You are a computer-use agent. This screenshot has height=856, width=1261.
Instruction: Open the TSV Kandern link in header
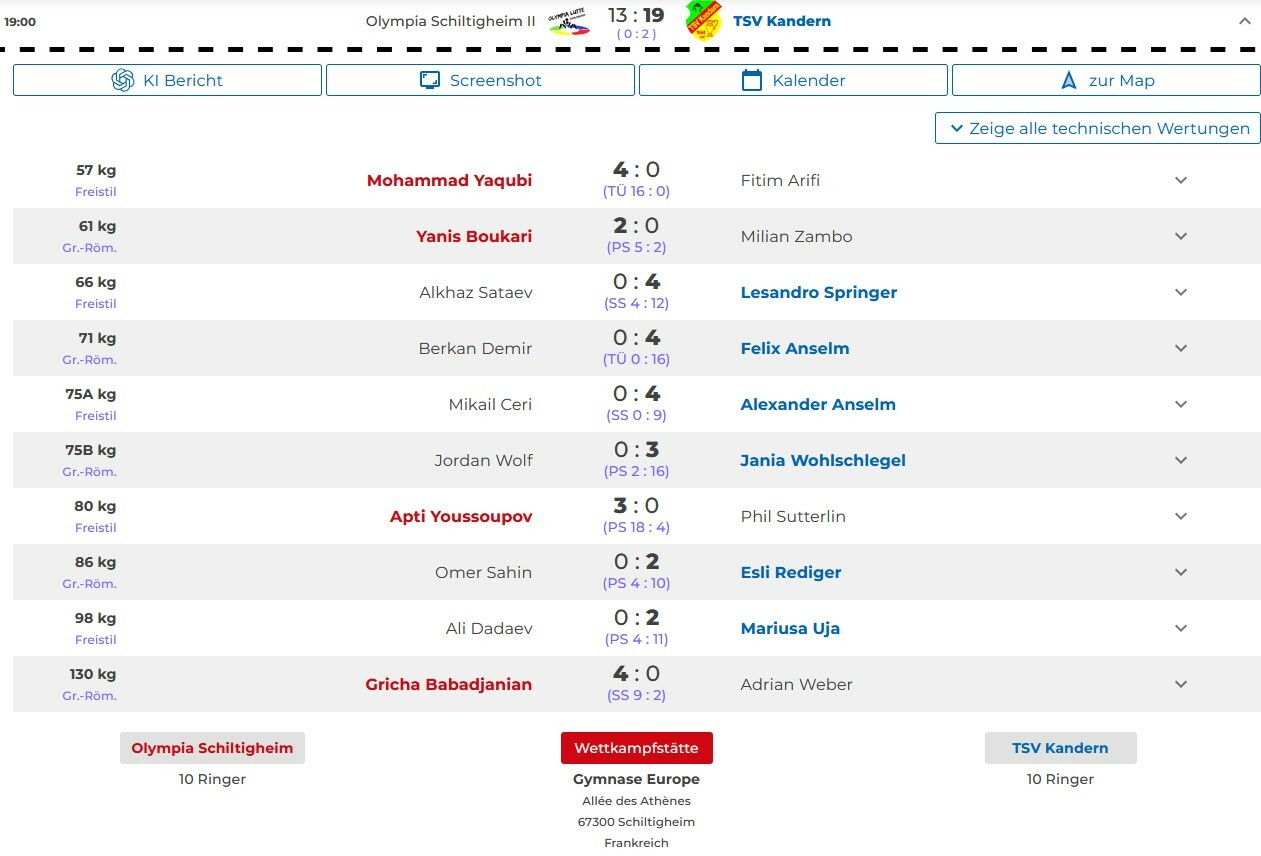(782, 21)
